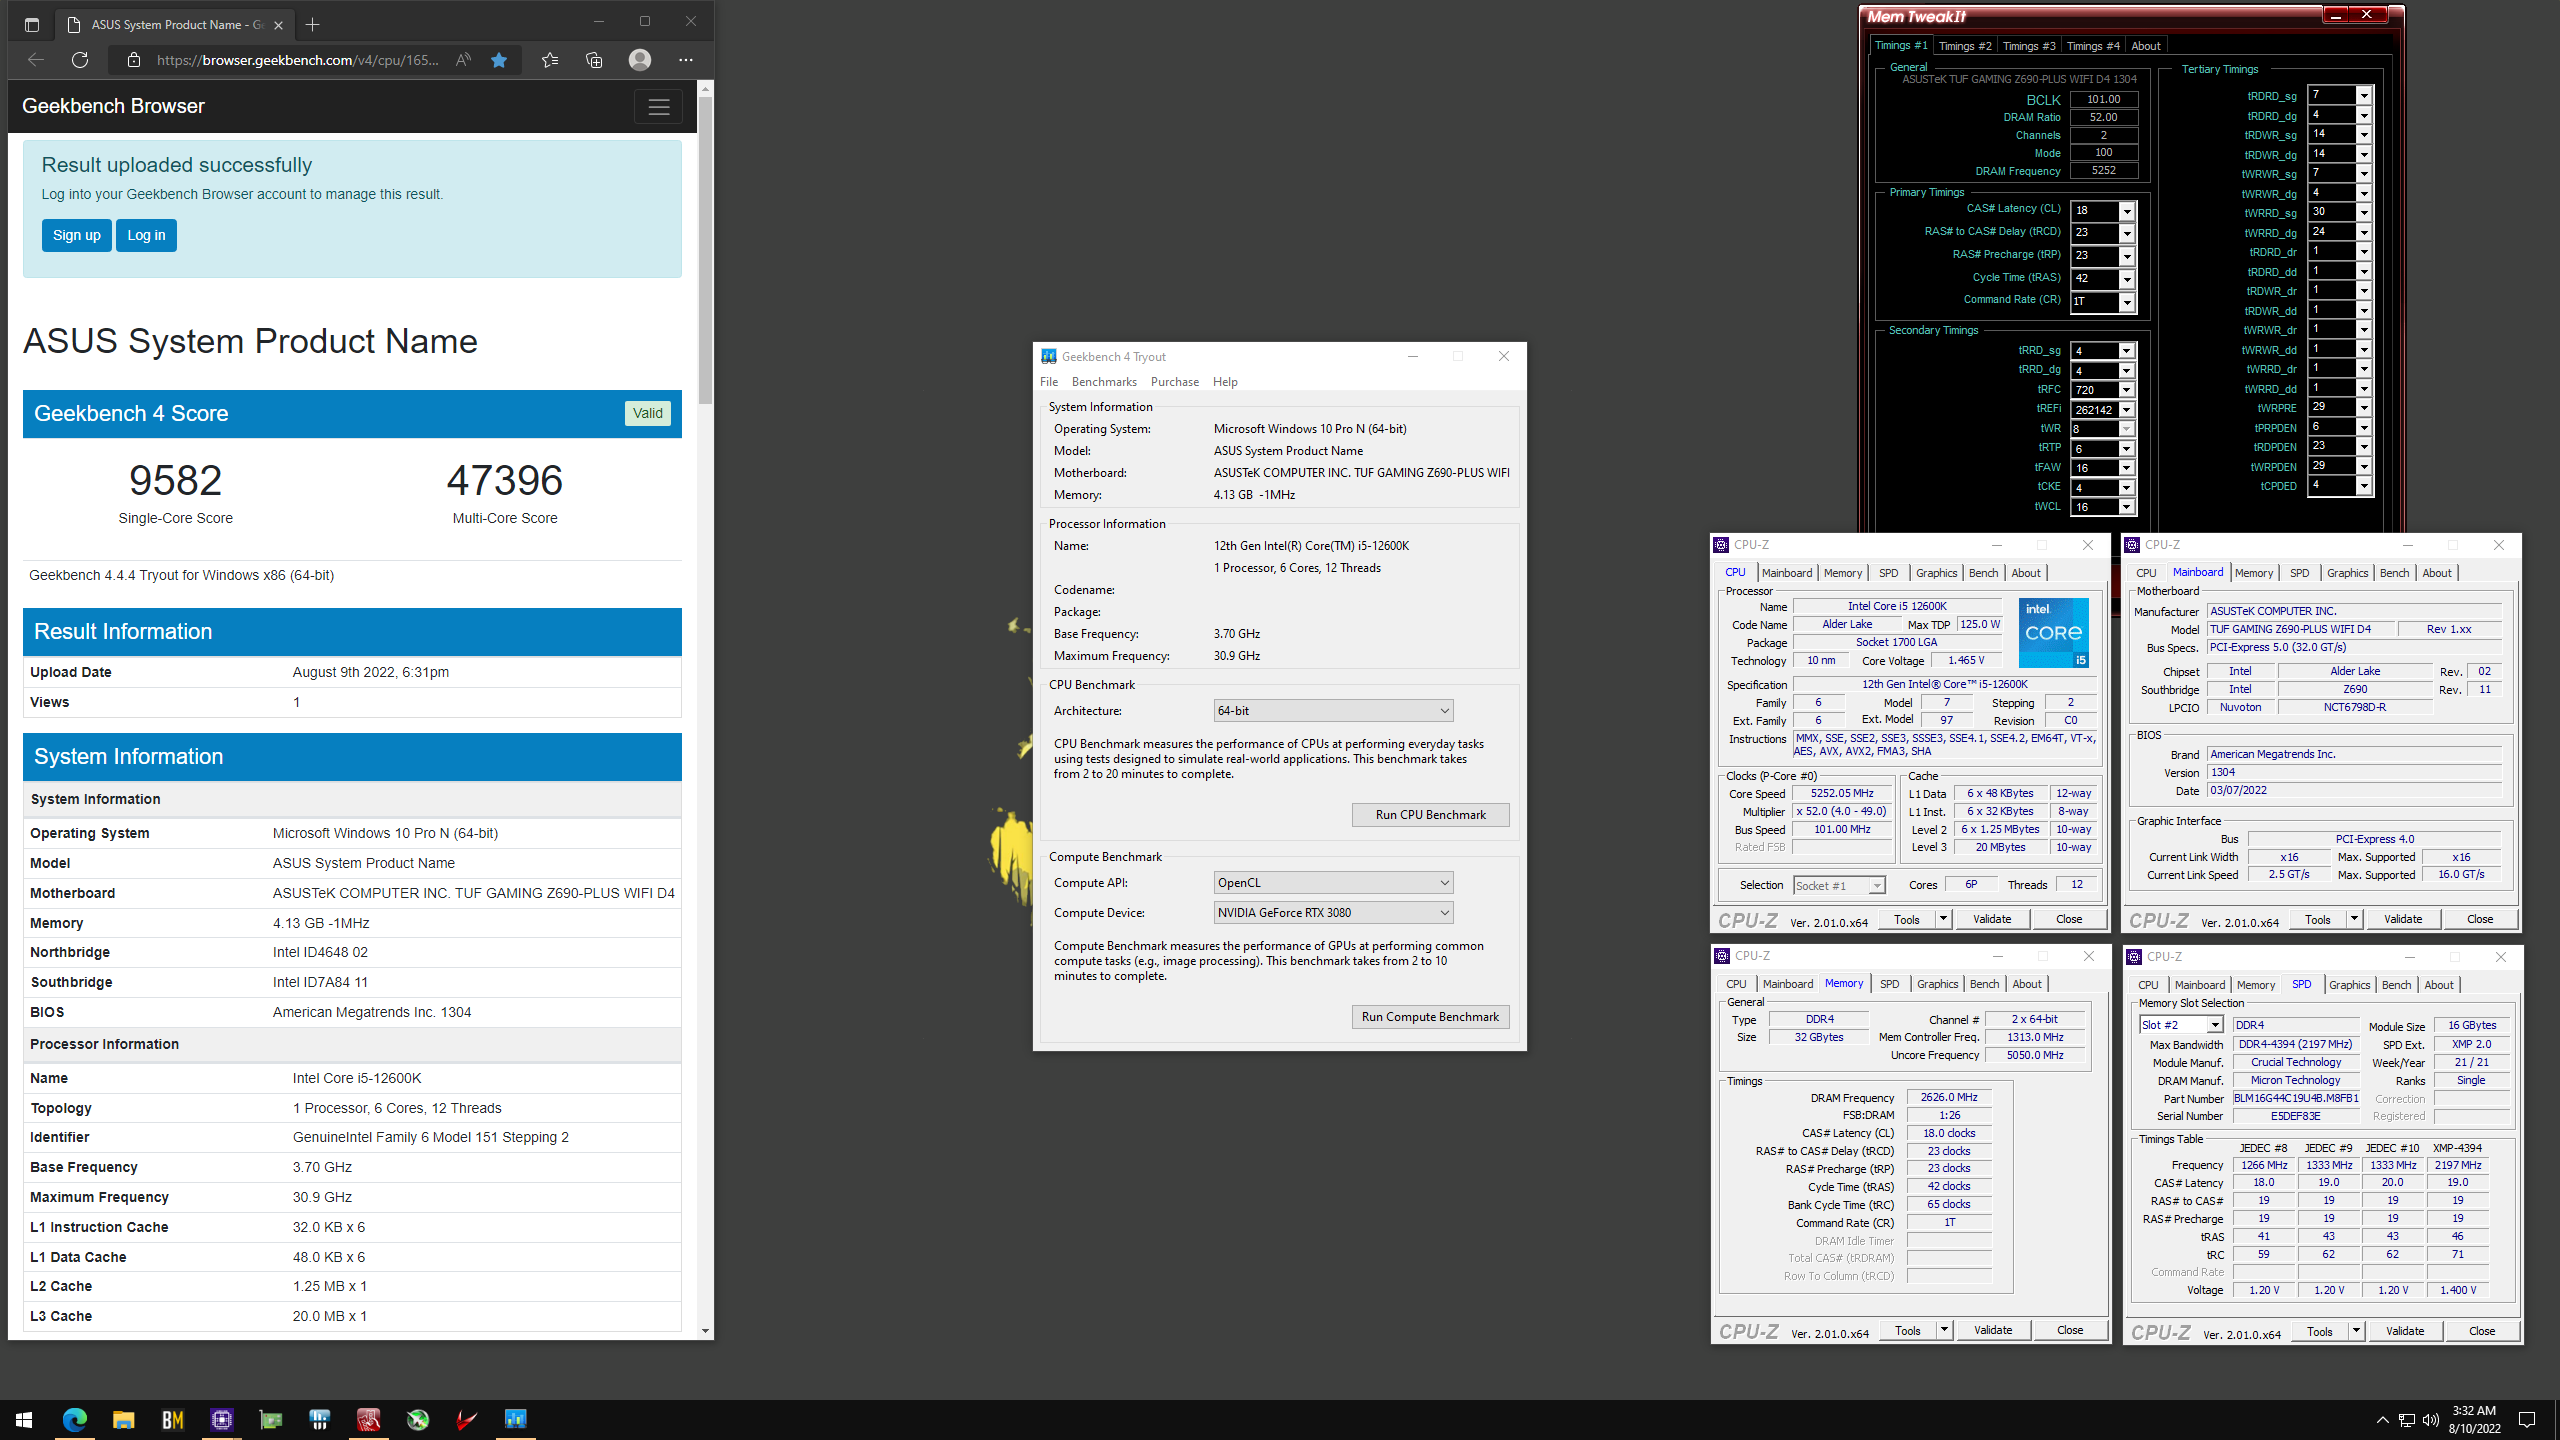Open a new Edge tab
The image size is (2560, 1440).
click(313, 24)
